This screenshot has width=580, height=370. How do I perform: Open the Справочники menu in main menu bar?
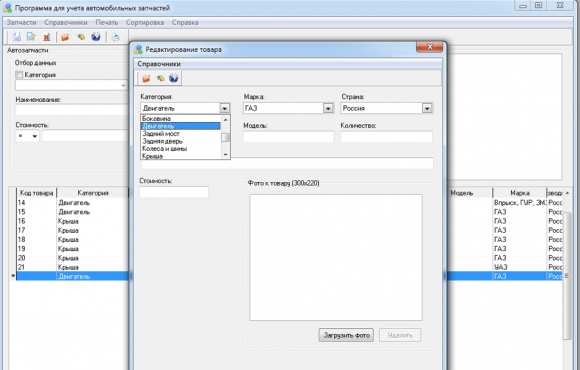(x=66, y=22)
